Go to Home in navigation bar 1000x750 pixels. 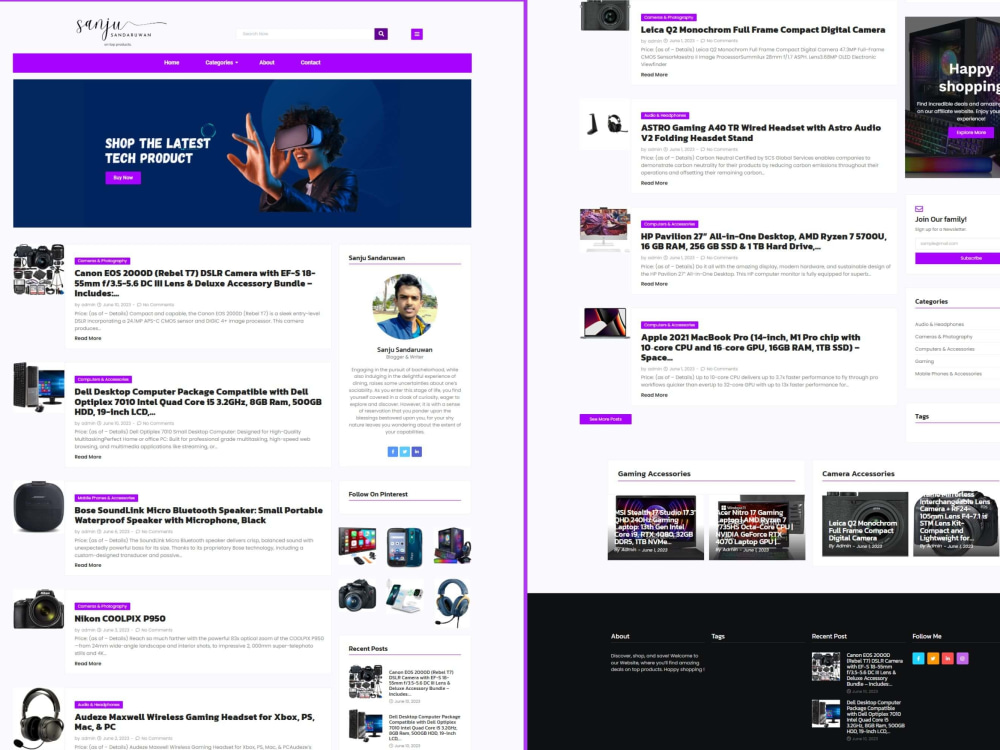pos(172,62)
